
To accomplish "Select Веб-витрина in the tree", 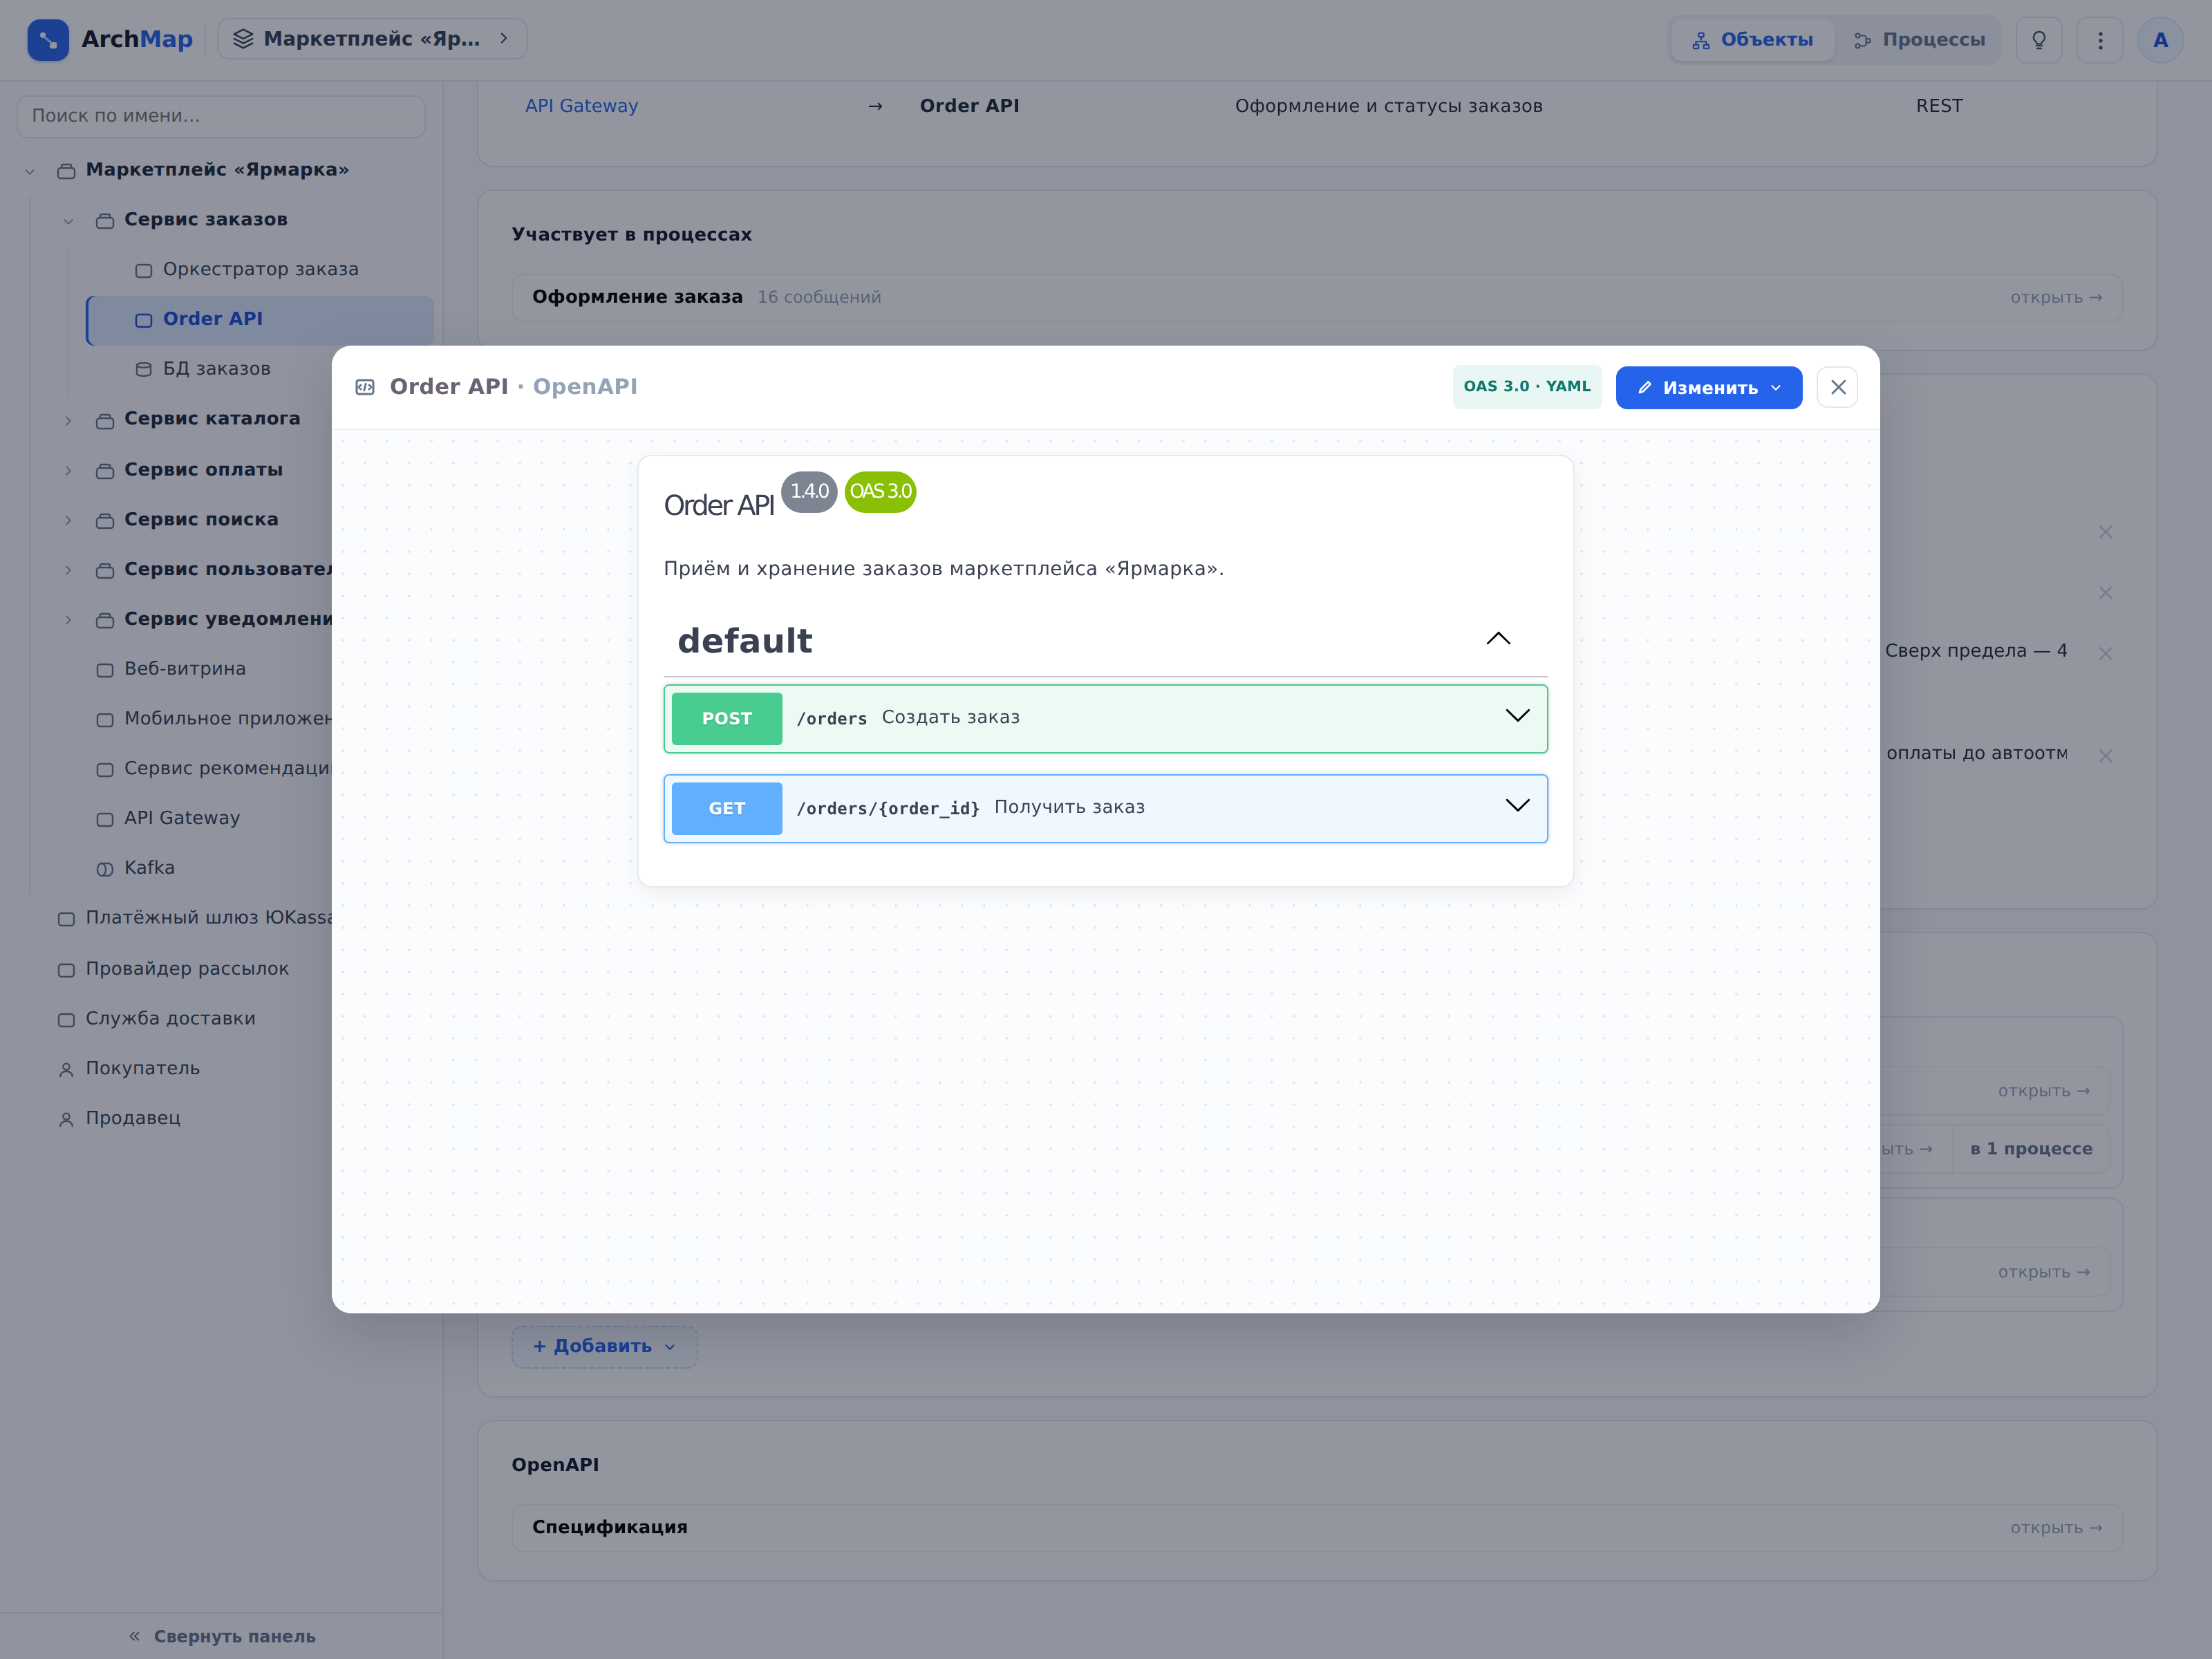I will (x=185, y=669).
